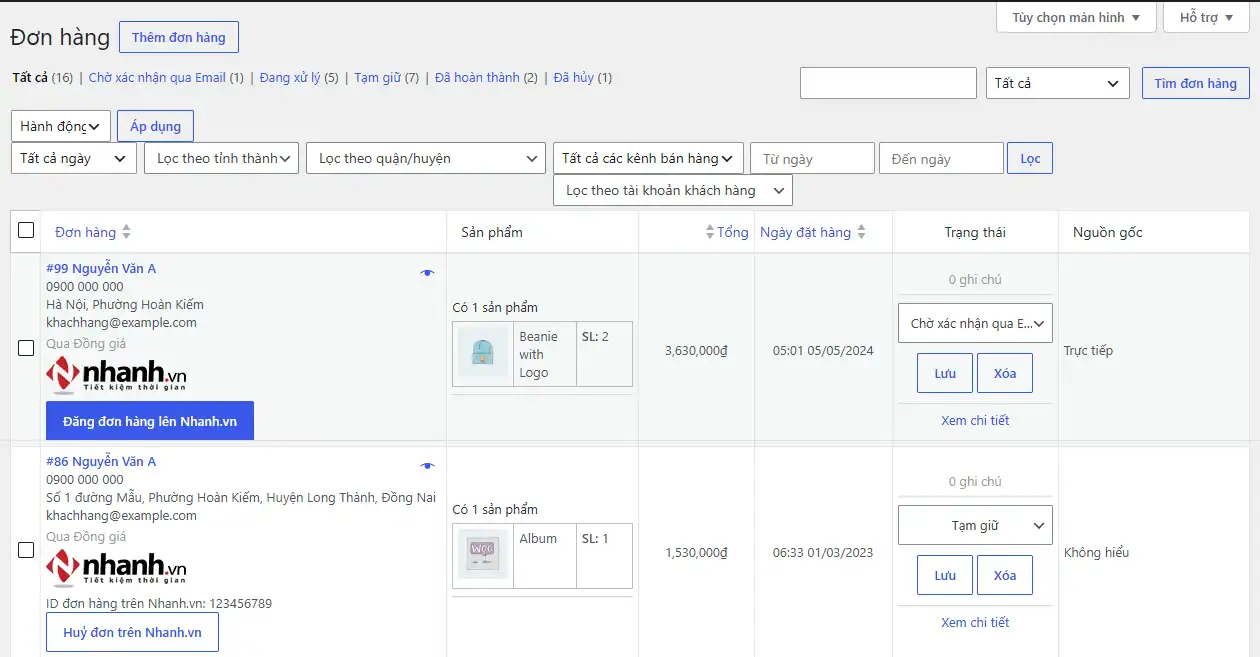Expand the Hỗ trợ help panel
Image resolution: width=1260 pixels, height=657 pixels.
(x=1206, y=17)
